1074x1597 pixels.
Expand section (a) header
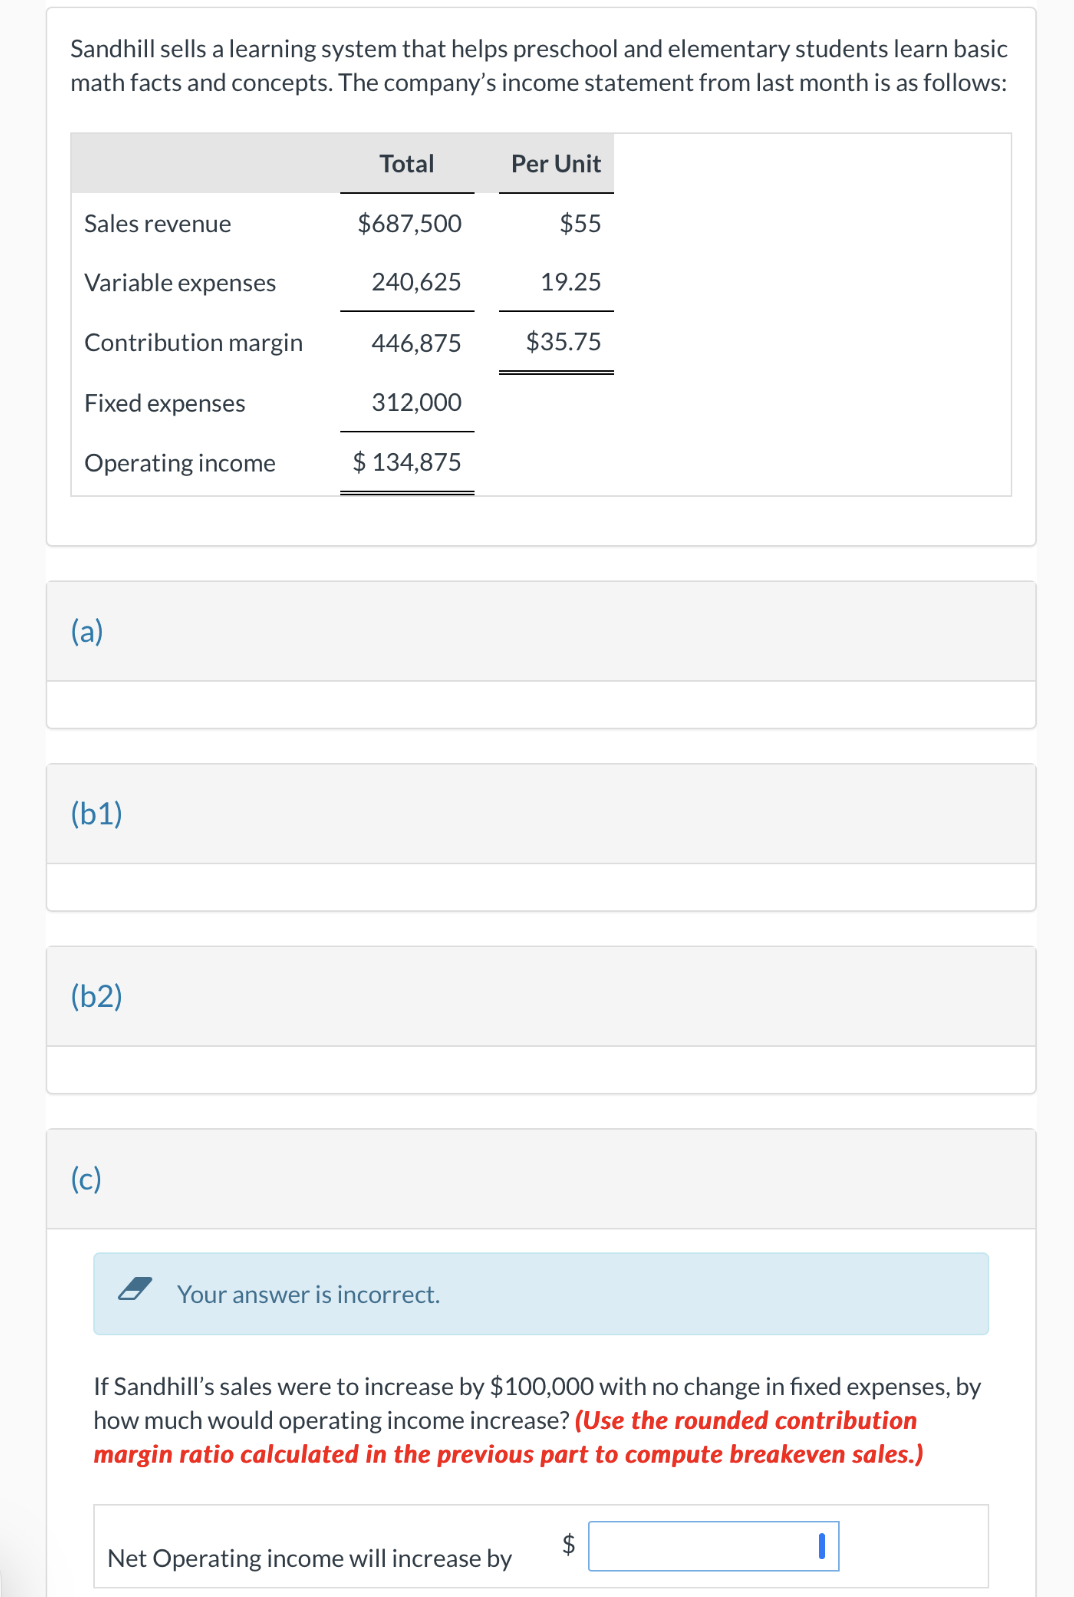[541, 631]
